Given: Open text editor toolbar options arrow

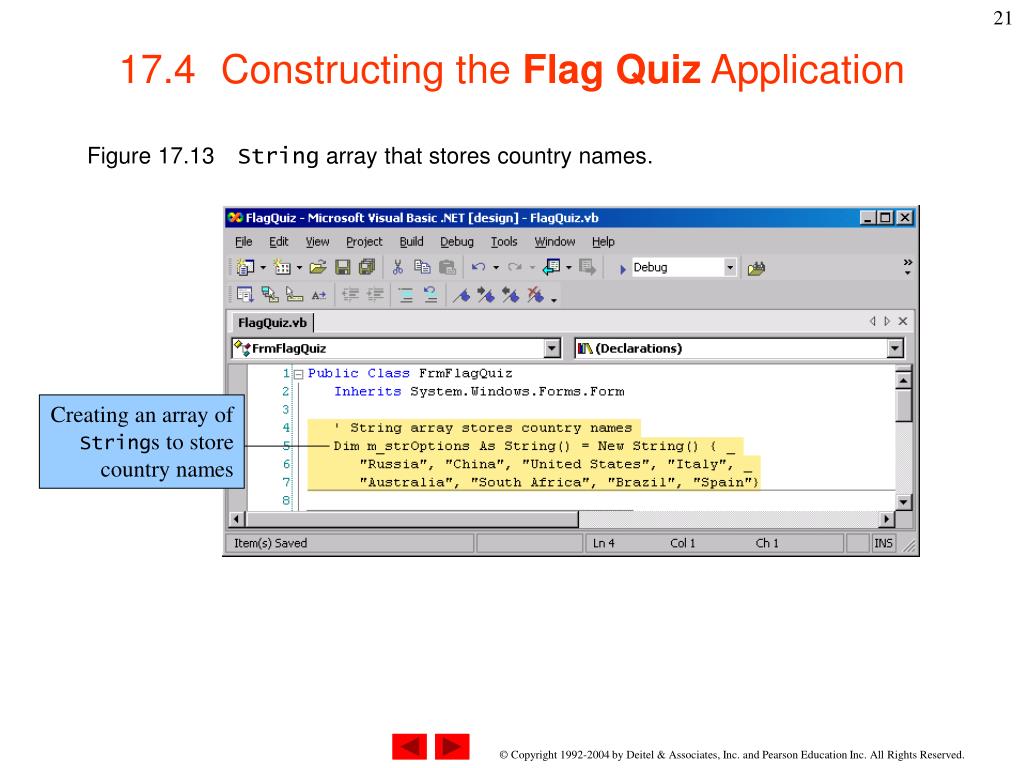Looking at the screenshot, I should [x=554, y=300].
